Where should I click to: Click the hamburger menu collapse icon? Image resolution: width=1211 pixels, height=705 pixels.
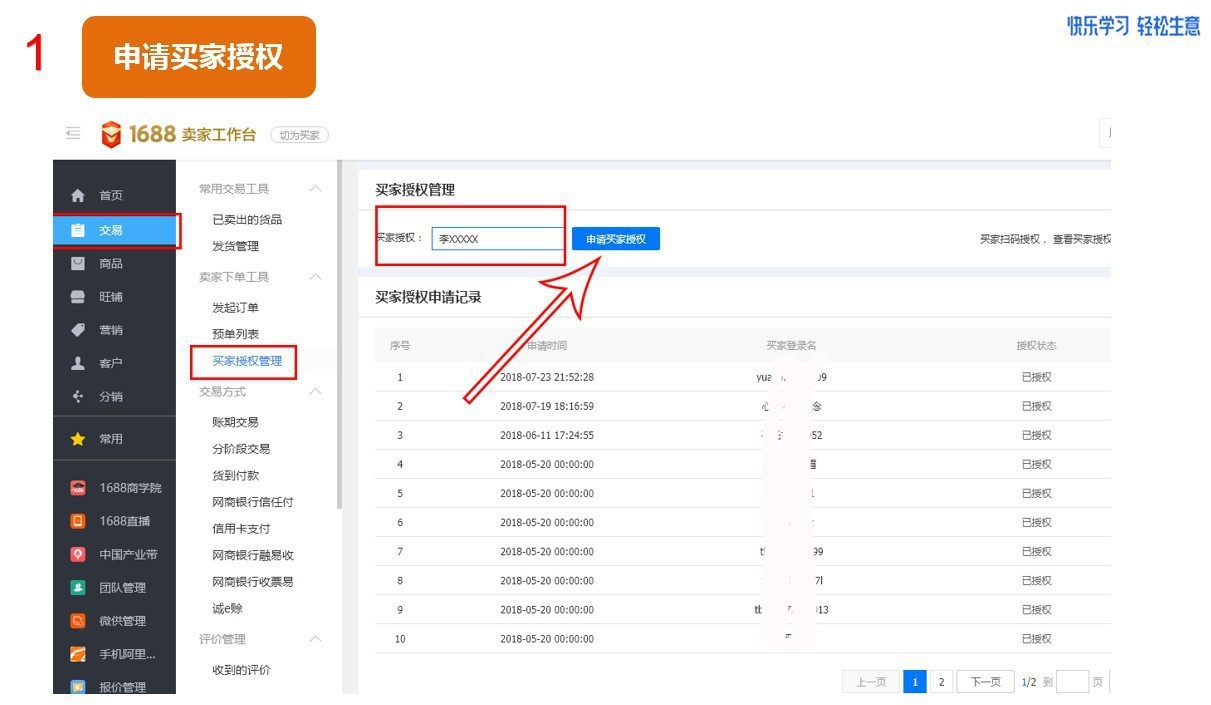click(72, 133)
